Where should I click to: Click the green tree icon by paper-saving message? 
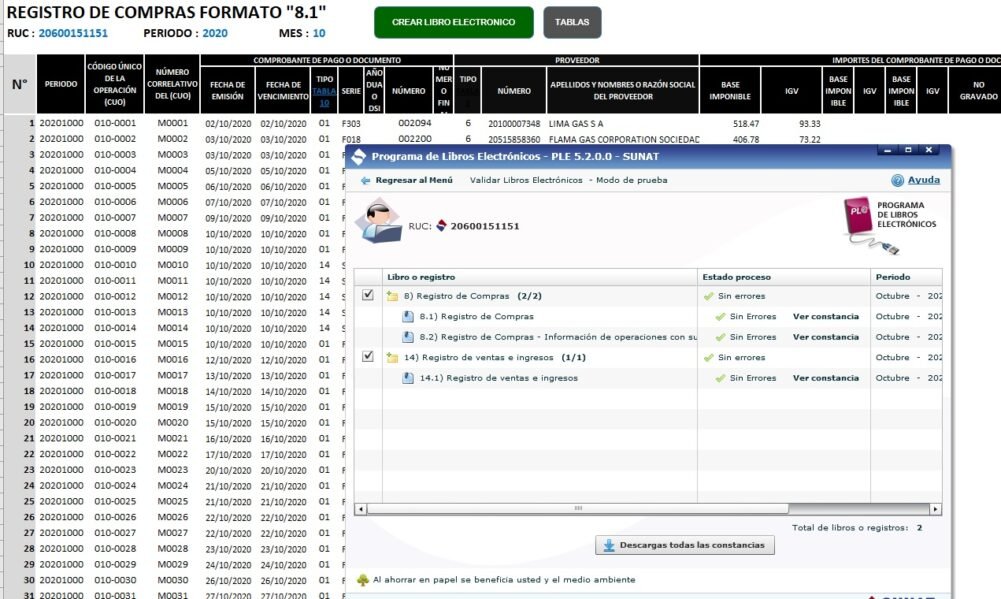click(x=363, y=580)
